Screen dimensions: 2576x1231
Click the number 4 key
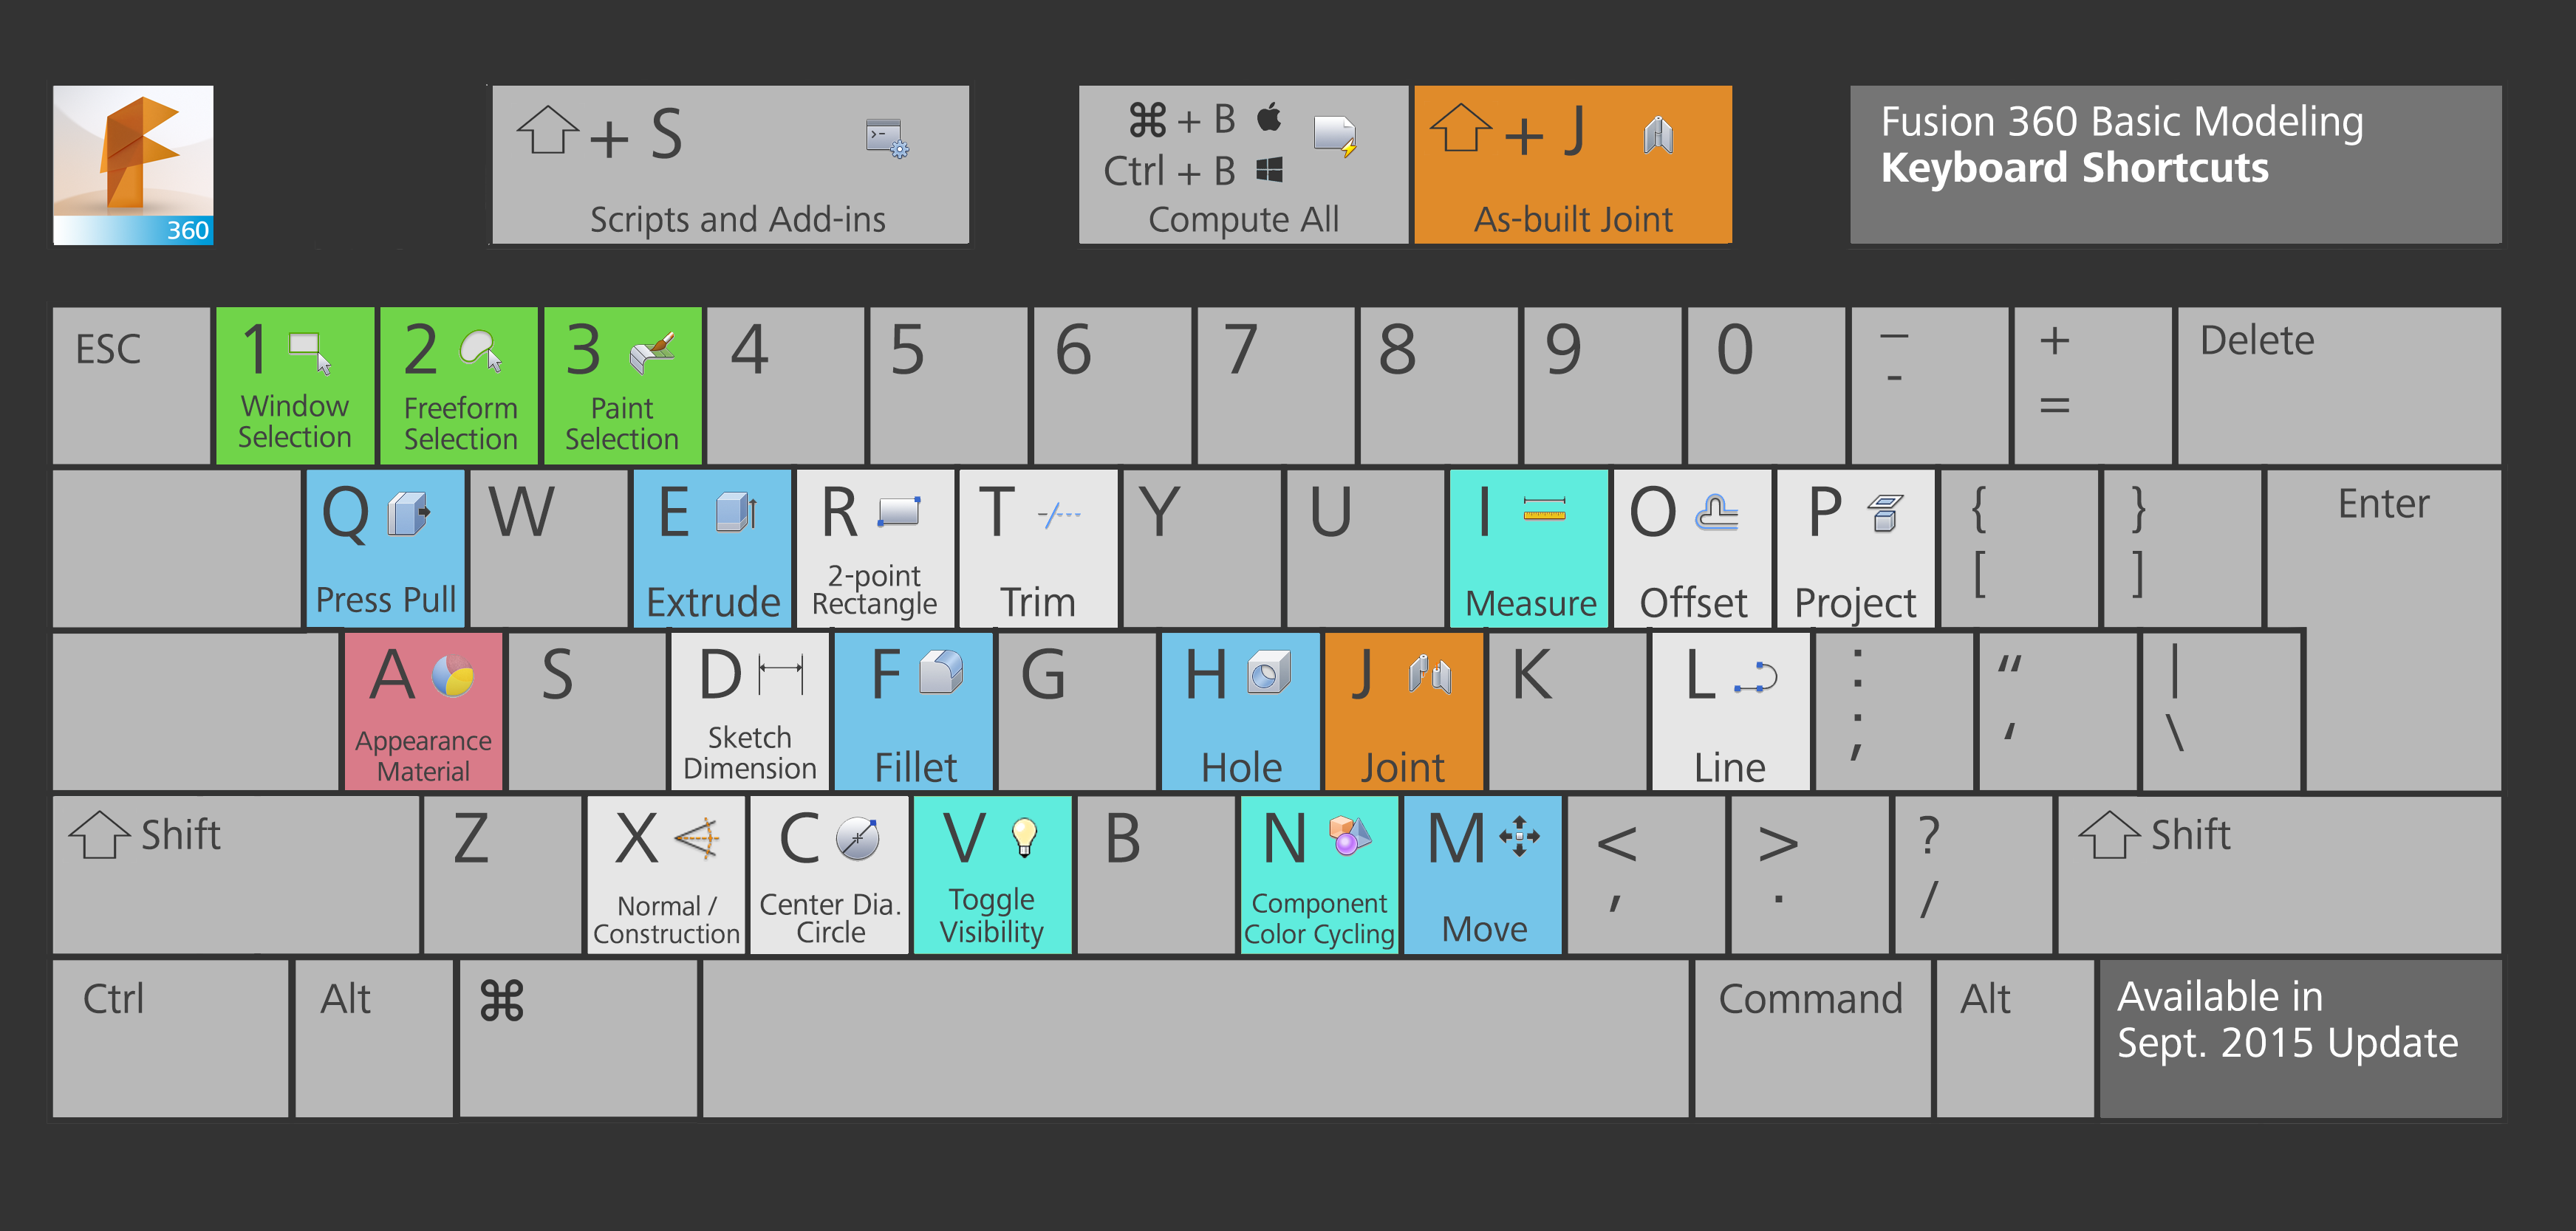pyautogui.click(x=785, y=386)
